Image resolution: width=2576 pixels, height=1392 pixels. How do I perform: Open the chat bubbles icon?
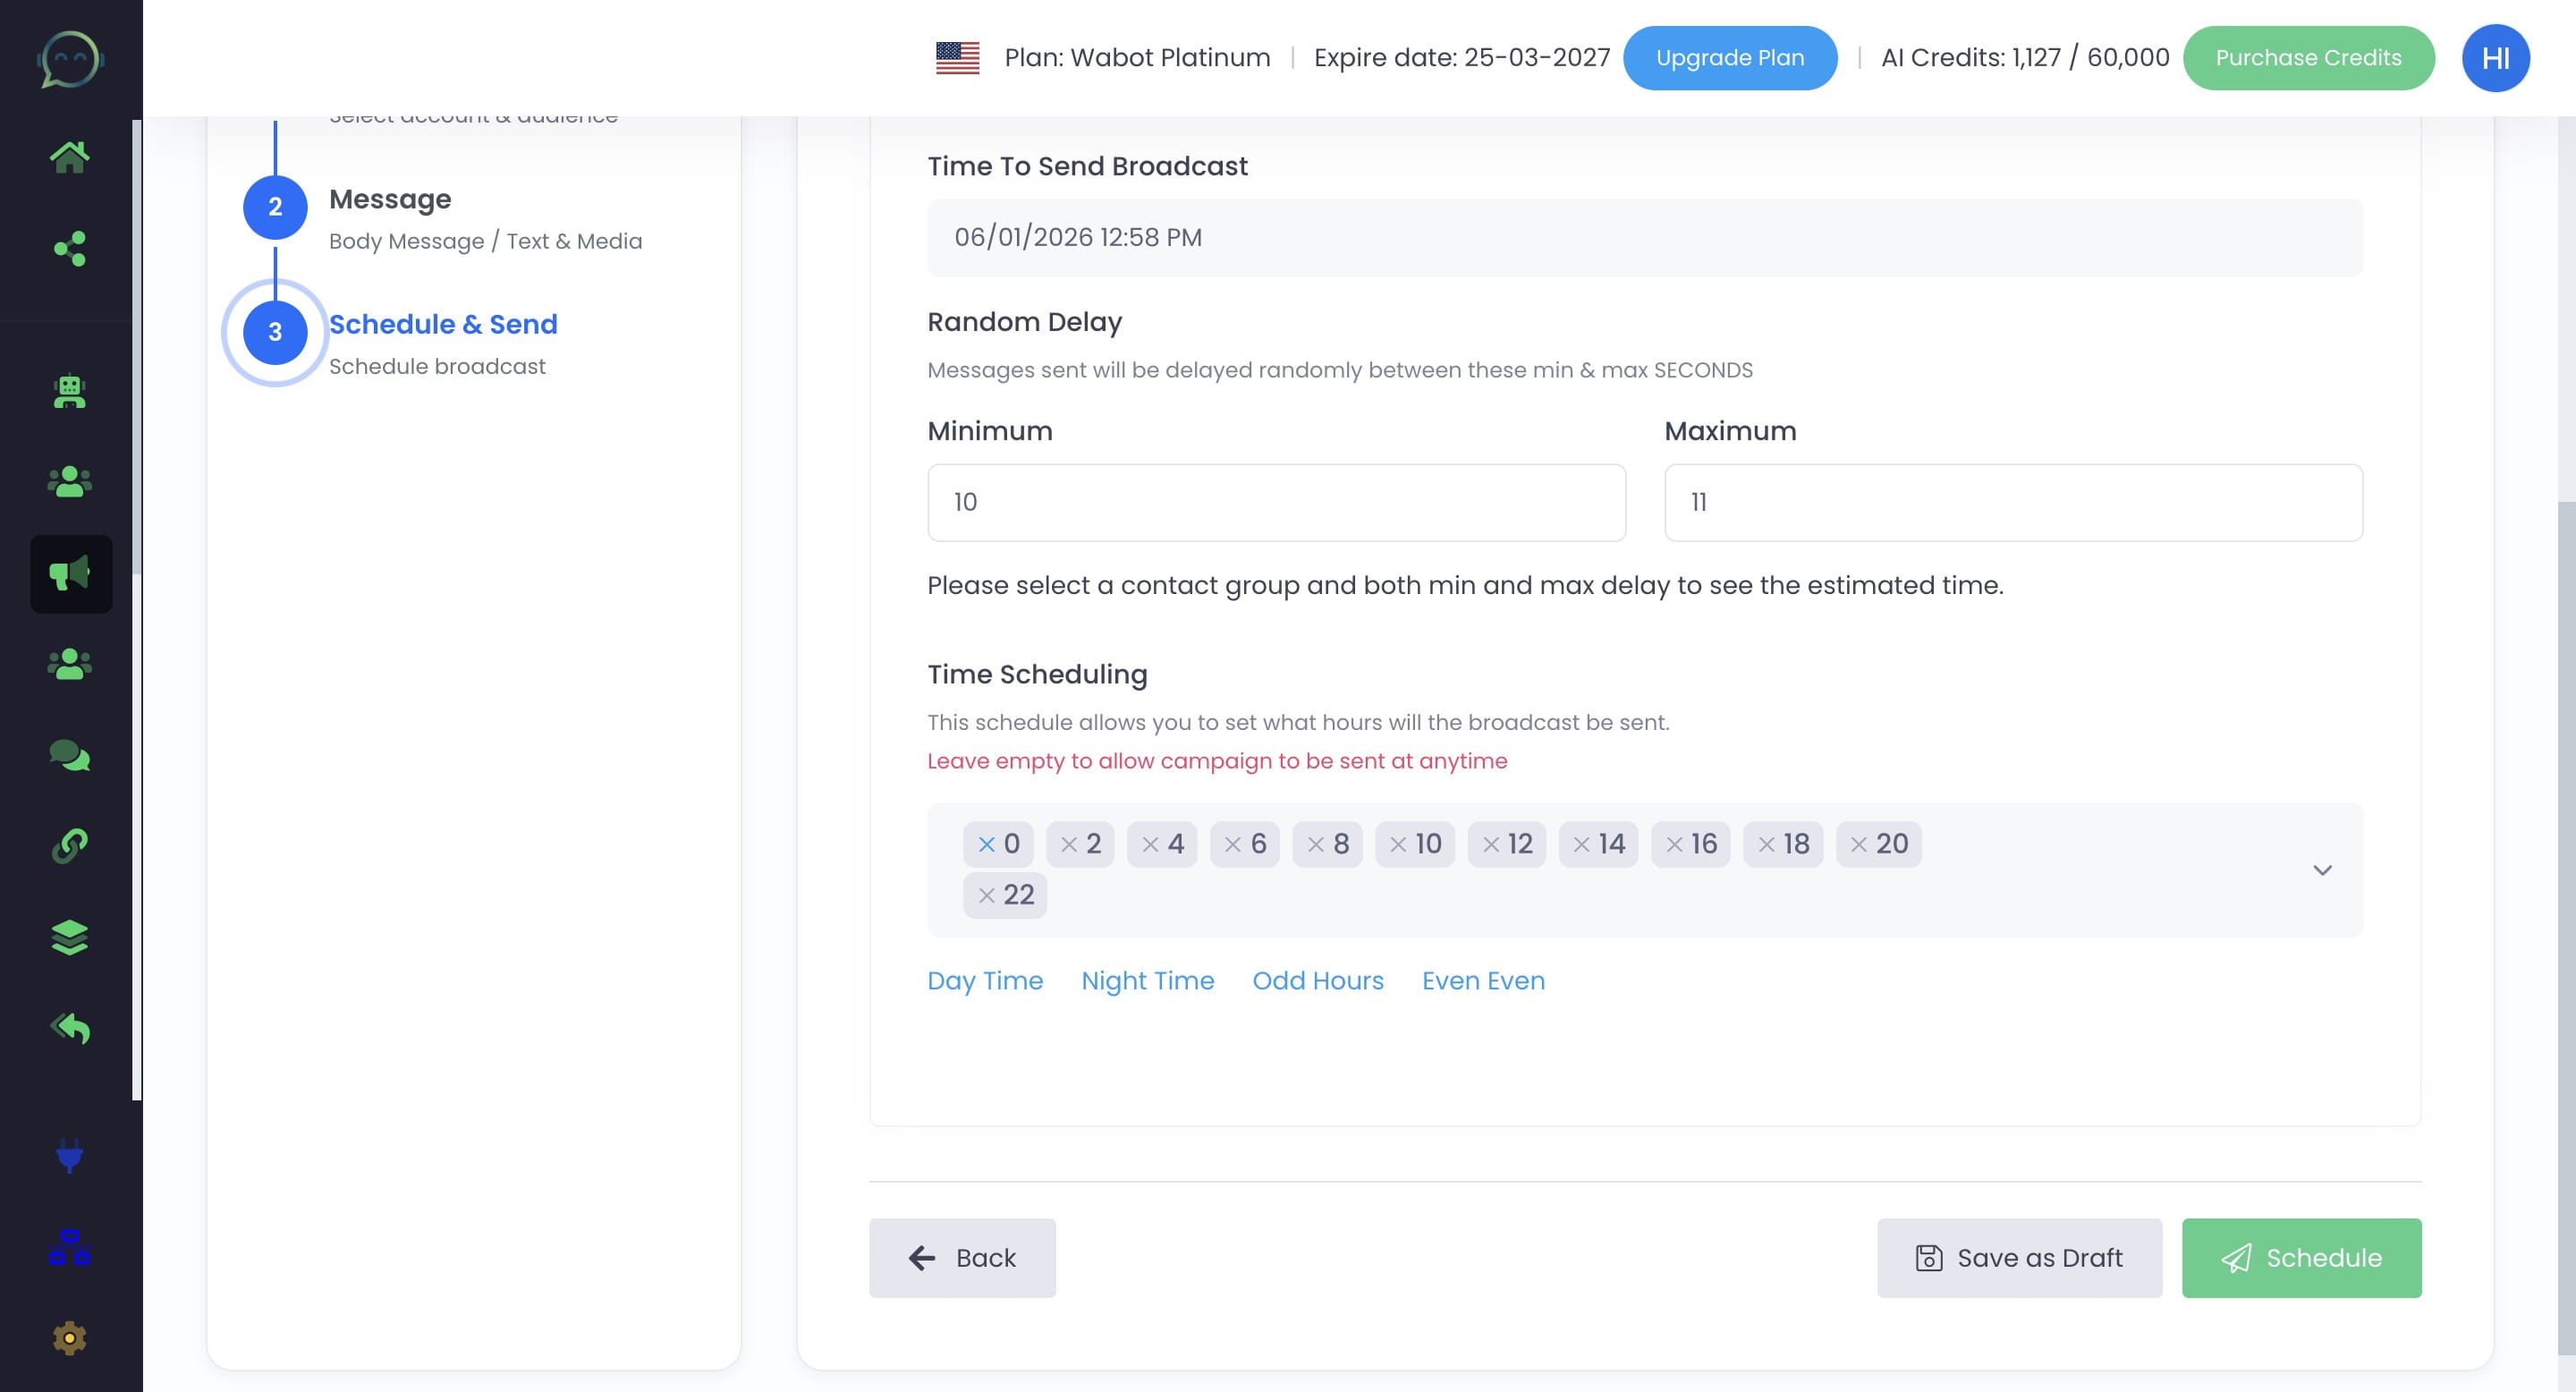click(70, 755)
